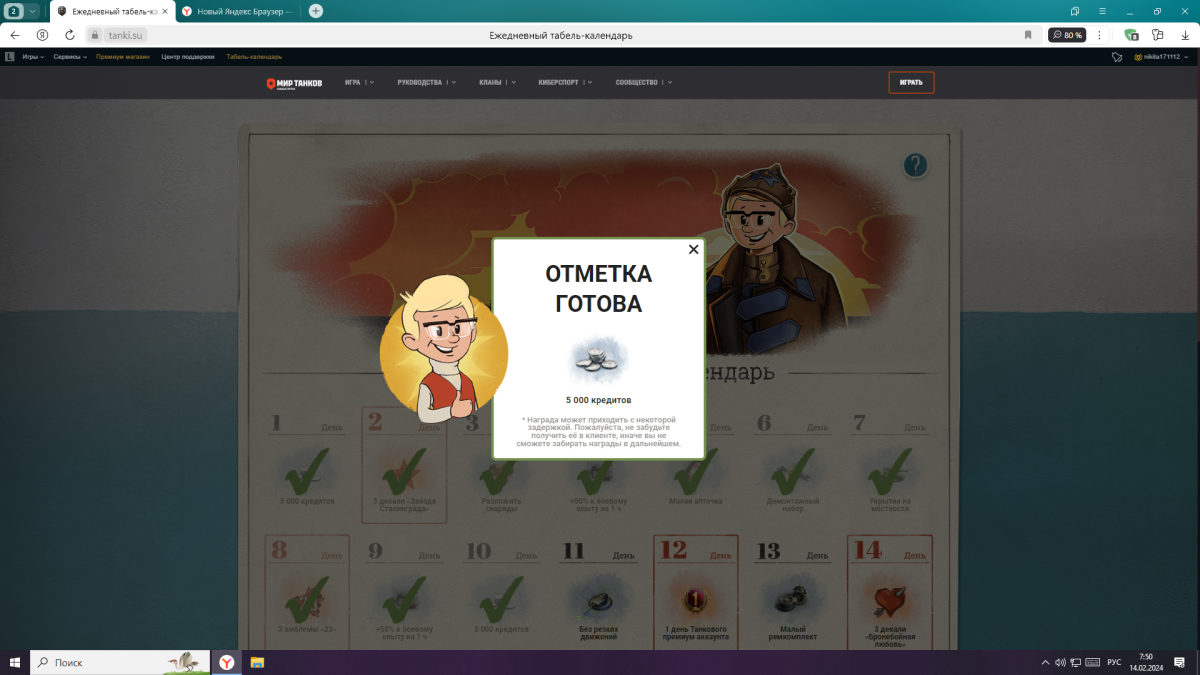Open the tab group counter showing 2

(14, 11)
